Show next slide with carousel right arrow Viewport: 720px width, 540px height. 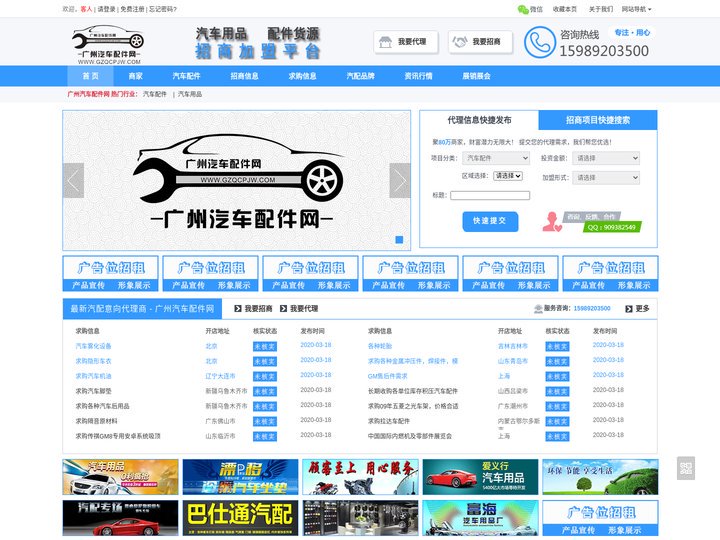(400, 180)
